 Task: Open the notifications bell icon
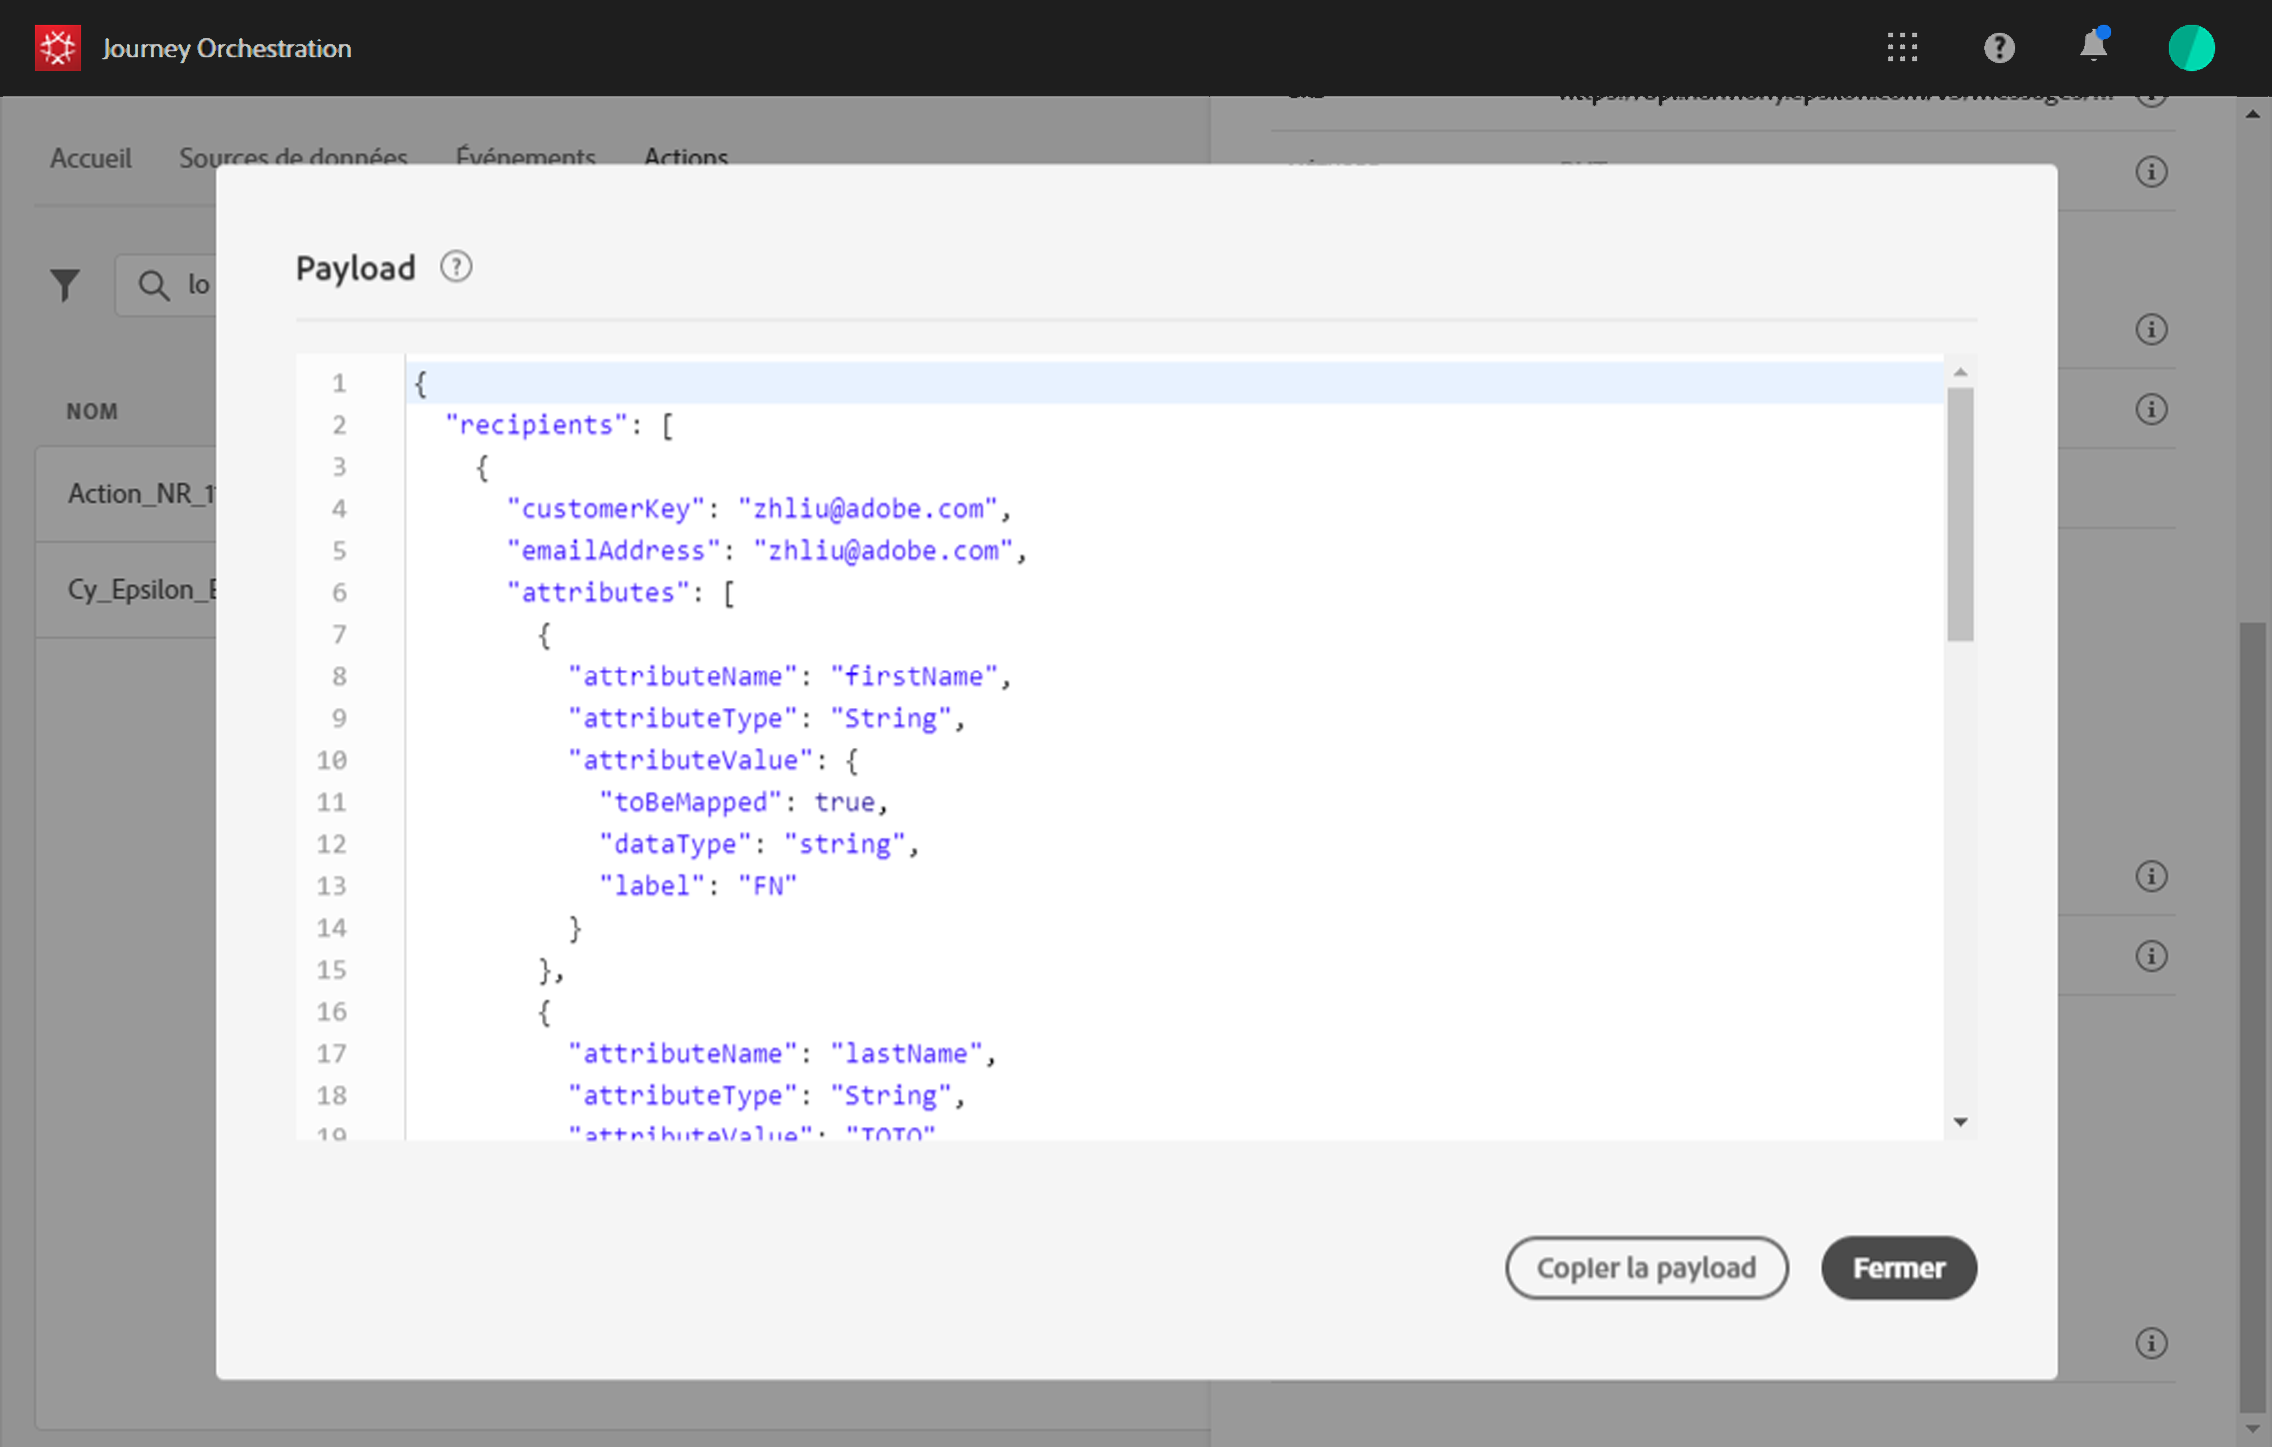2093,47
